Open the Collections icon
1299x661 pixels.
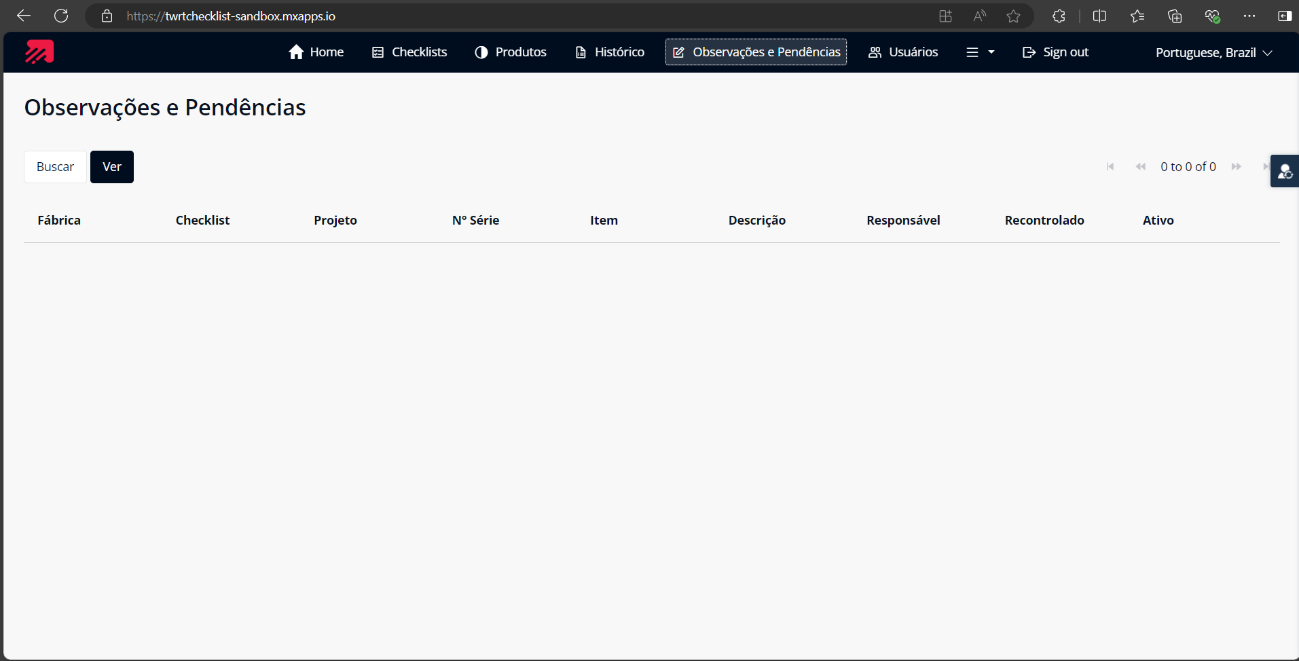coord(1175,16)
